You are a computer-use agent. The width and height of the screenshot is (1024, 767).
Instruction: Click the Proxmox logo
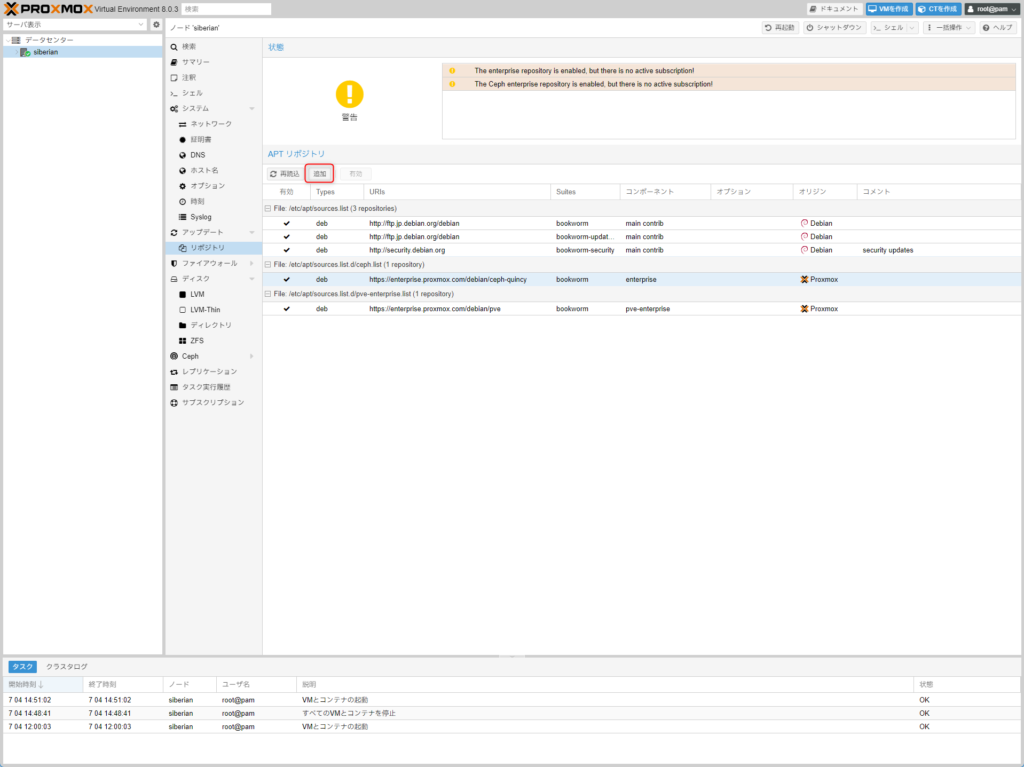click(x=48, y=9)
